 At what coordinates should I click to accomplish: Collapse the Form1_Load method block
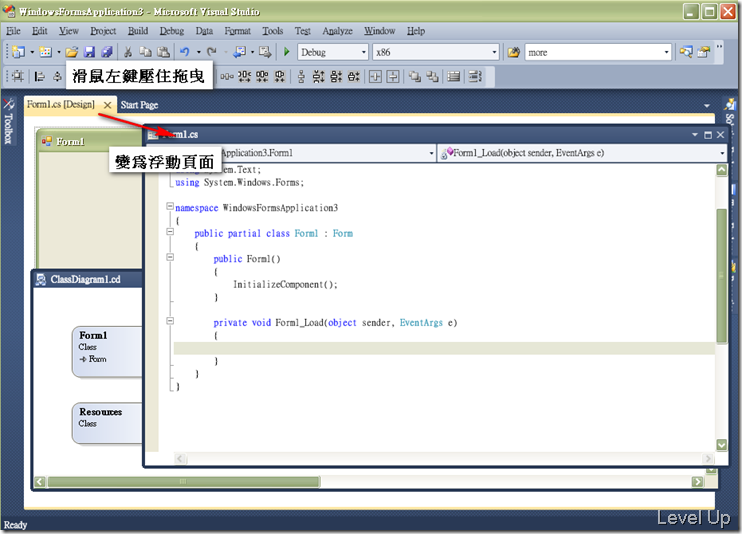coord(170,321)
